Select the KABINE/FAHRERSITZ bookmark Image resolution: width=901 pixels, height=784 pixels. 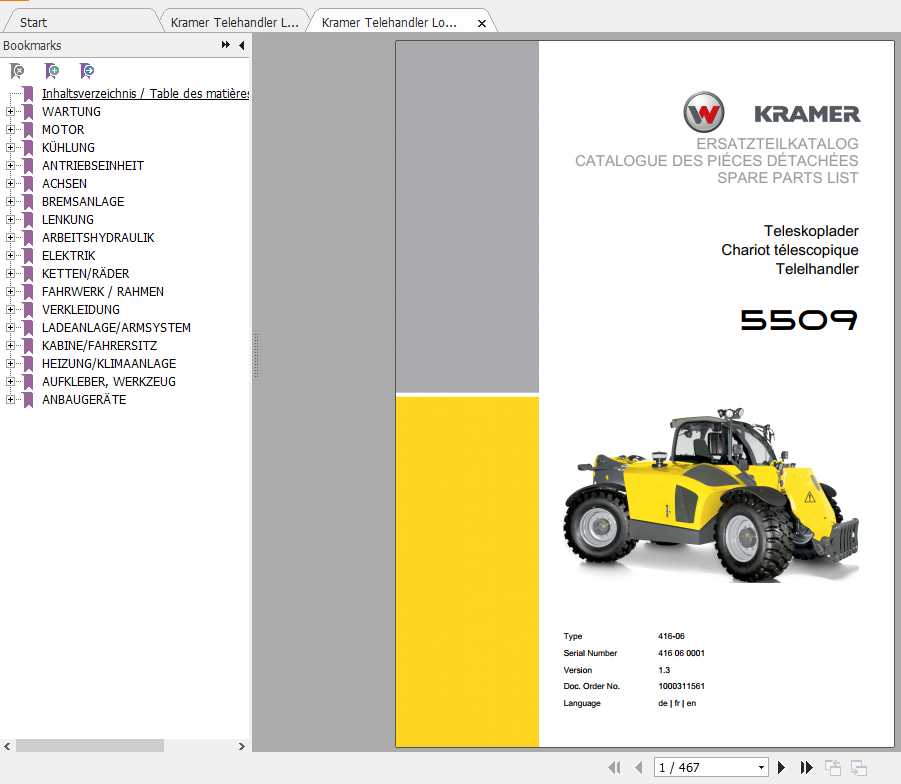point(99,345)
